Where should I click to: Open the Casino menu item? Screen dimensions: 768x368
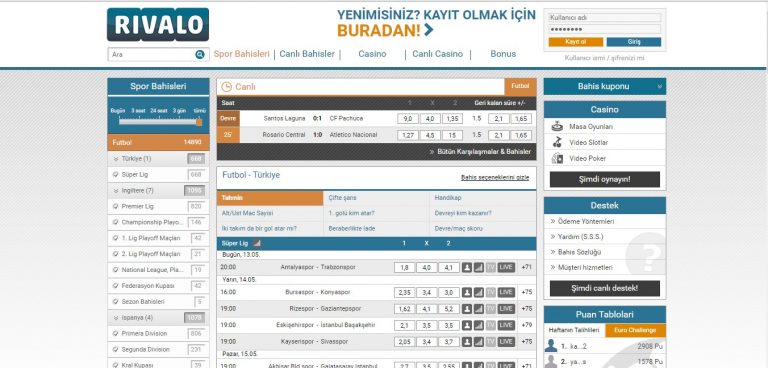(372, 54)
